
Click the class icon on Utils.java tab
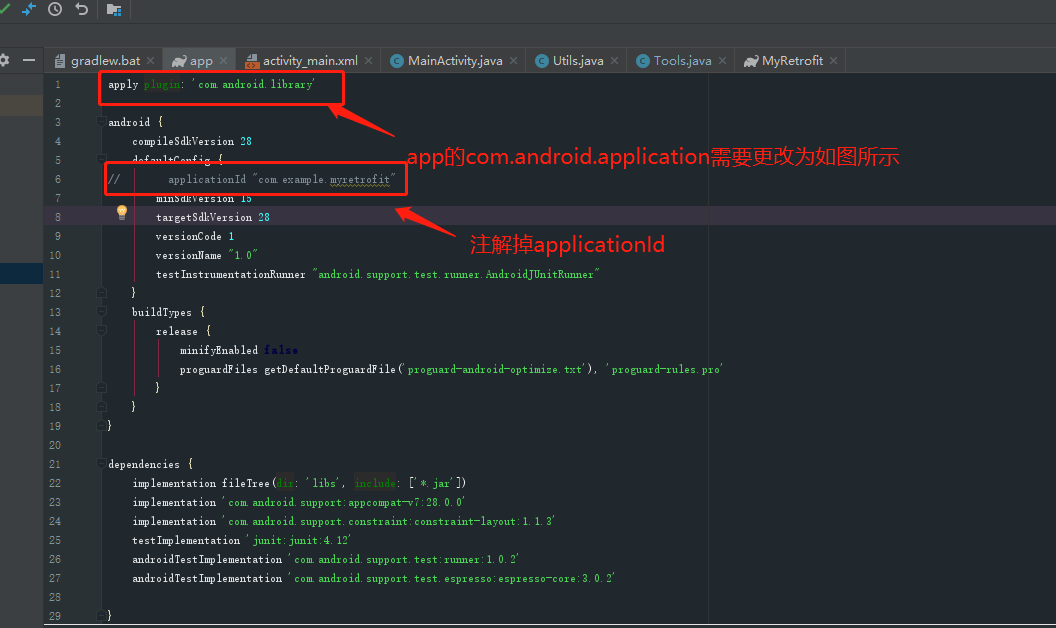(541, 61)
